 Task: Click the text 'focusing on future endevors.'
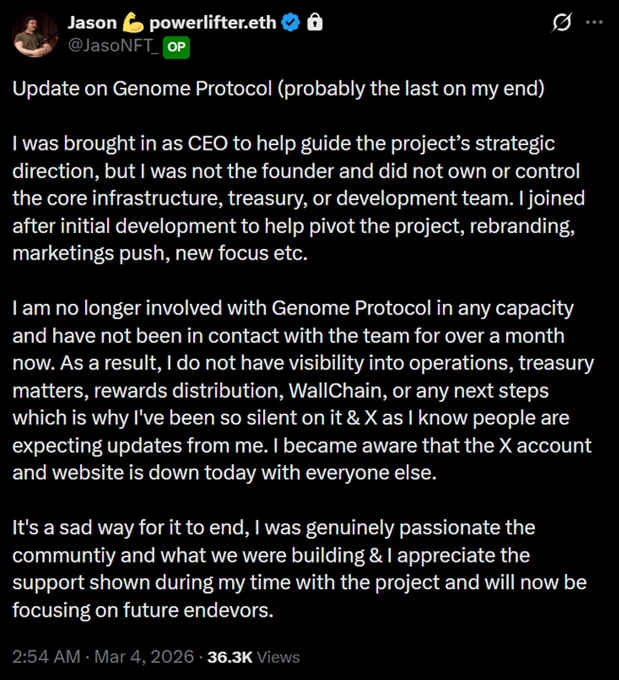[143, 610]
